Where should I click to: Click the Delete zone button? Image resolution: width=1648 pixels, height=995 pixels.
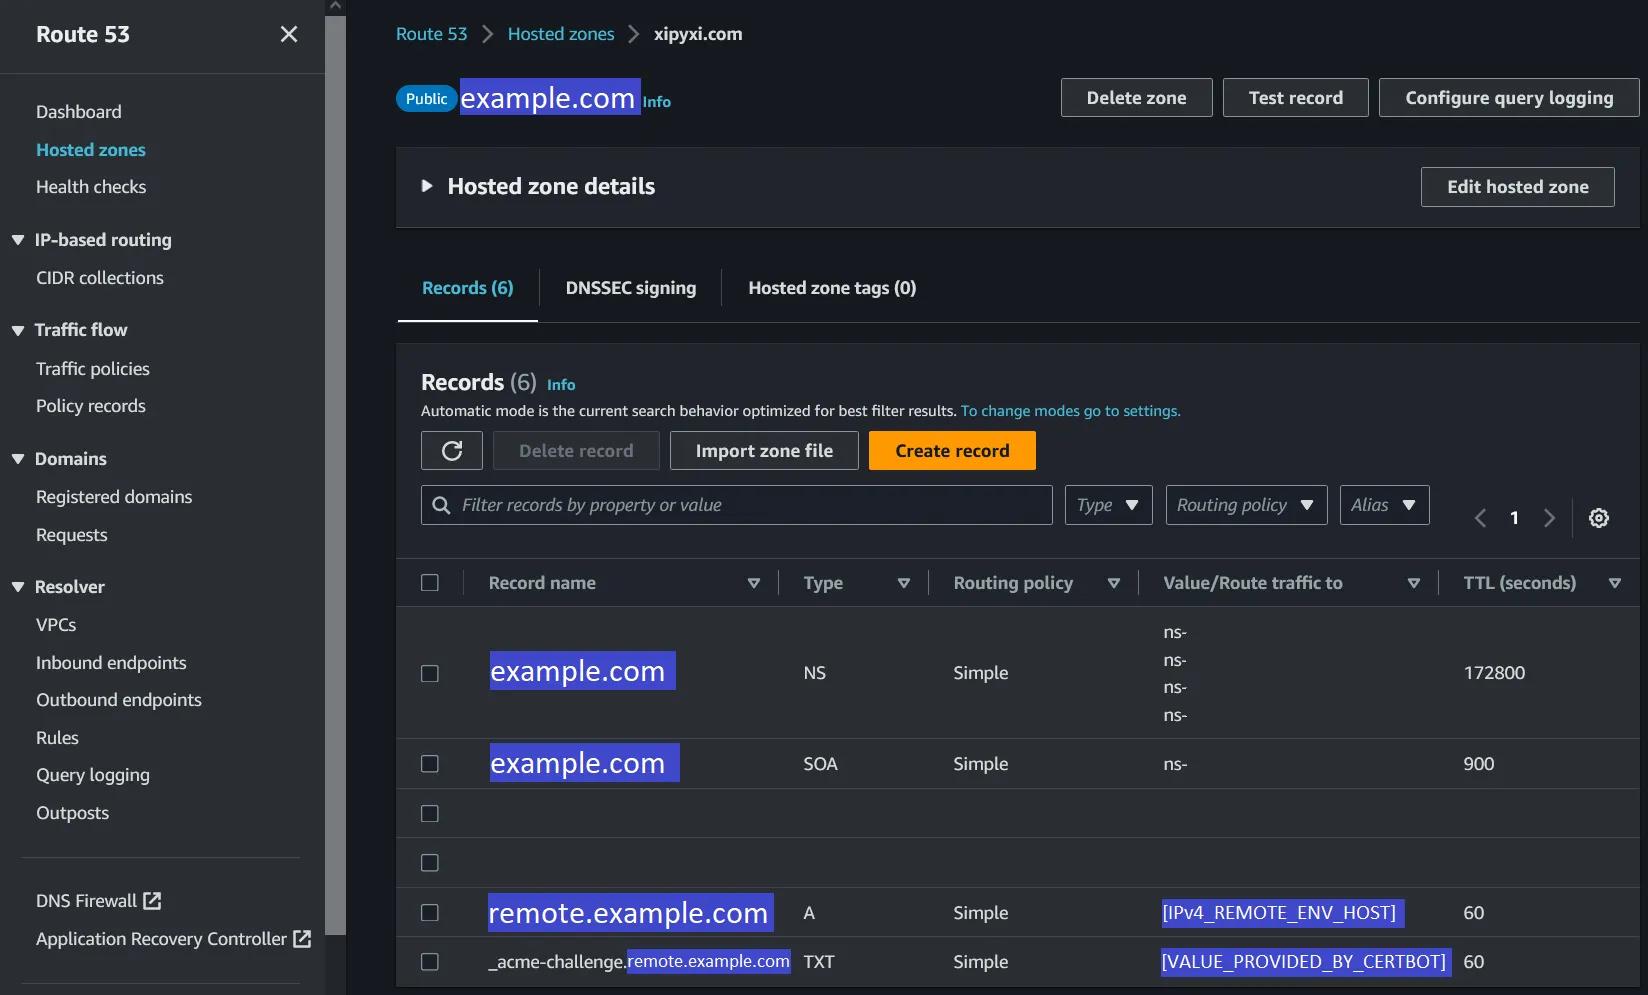pos(1137,98)
